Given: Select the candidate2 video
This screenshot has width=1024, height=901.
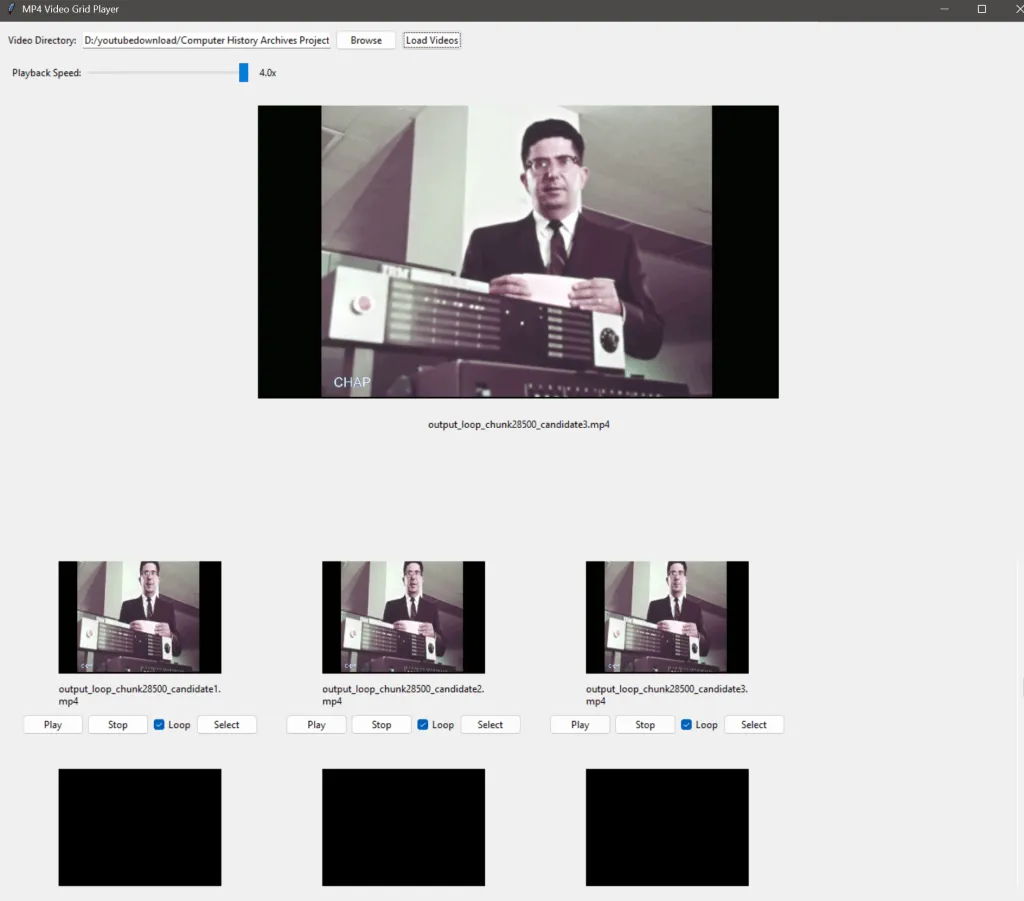Looking at the screenshot, I should point(490,725).
